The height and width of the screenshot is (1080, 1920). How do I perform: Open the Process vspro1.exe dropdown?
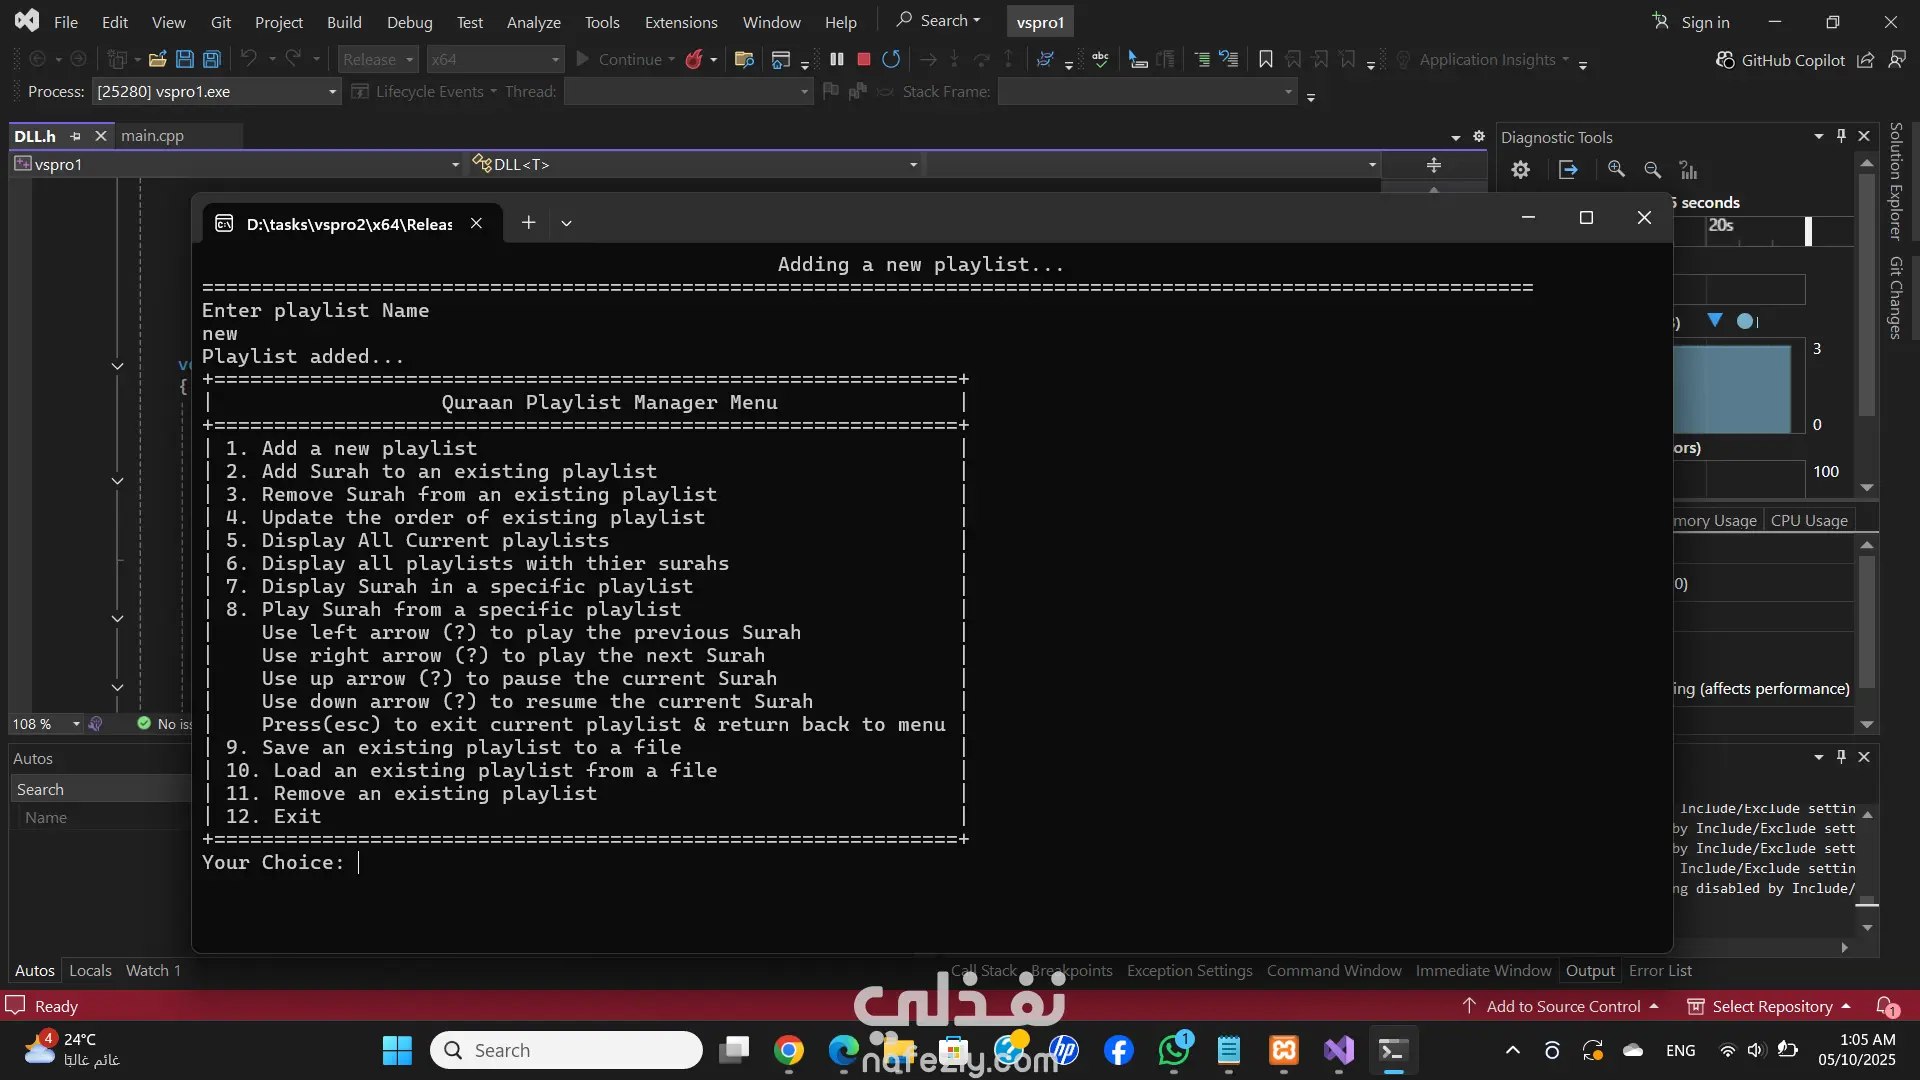coord(333,92)
